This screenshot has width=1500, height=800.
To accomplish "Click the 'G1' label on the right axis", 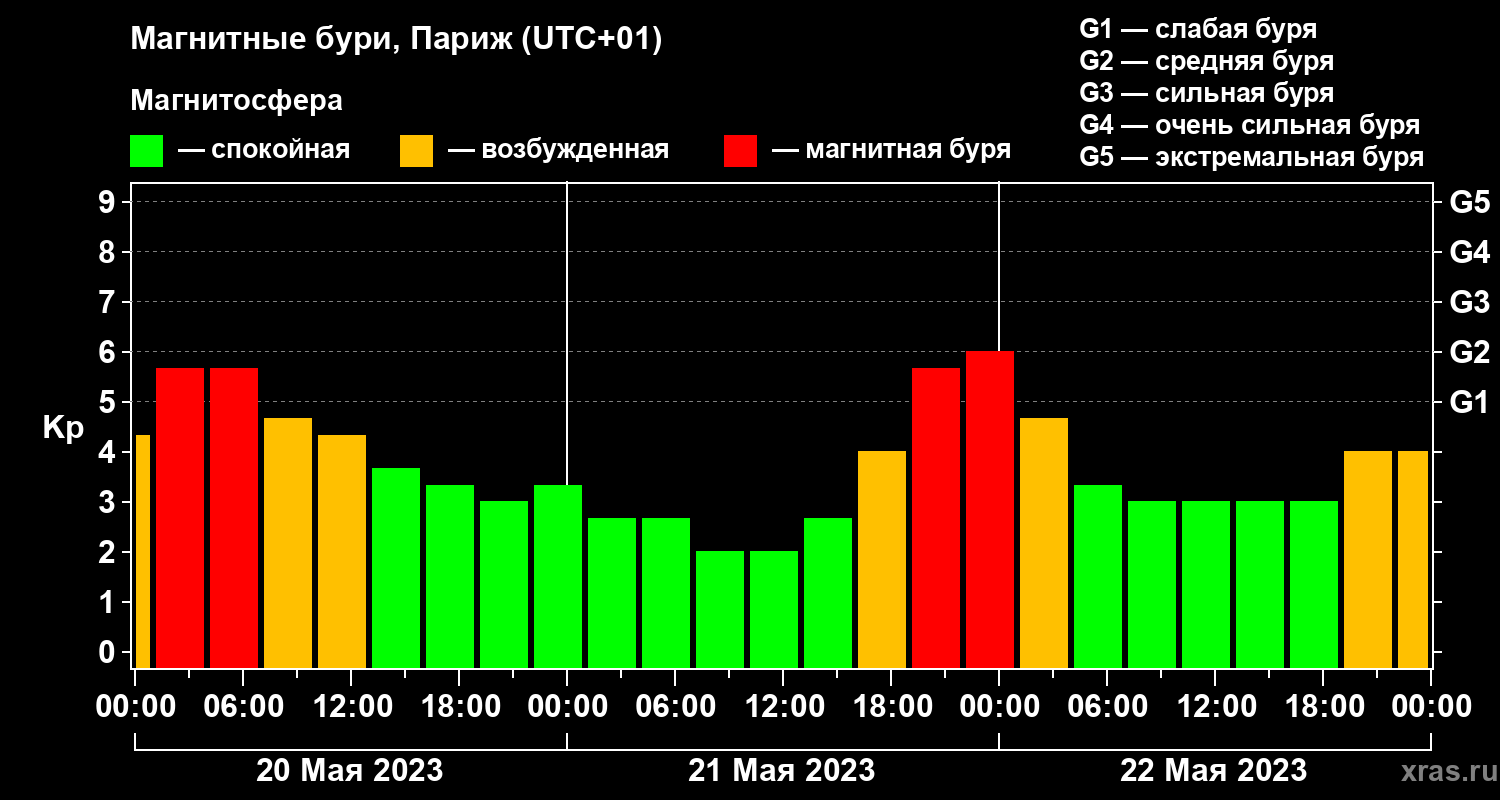I will 1469,402.
